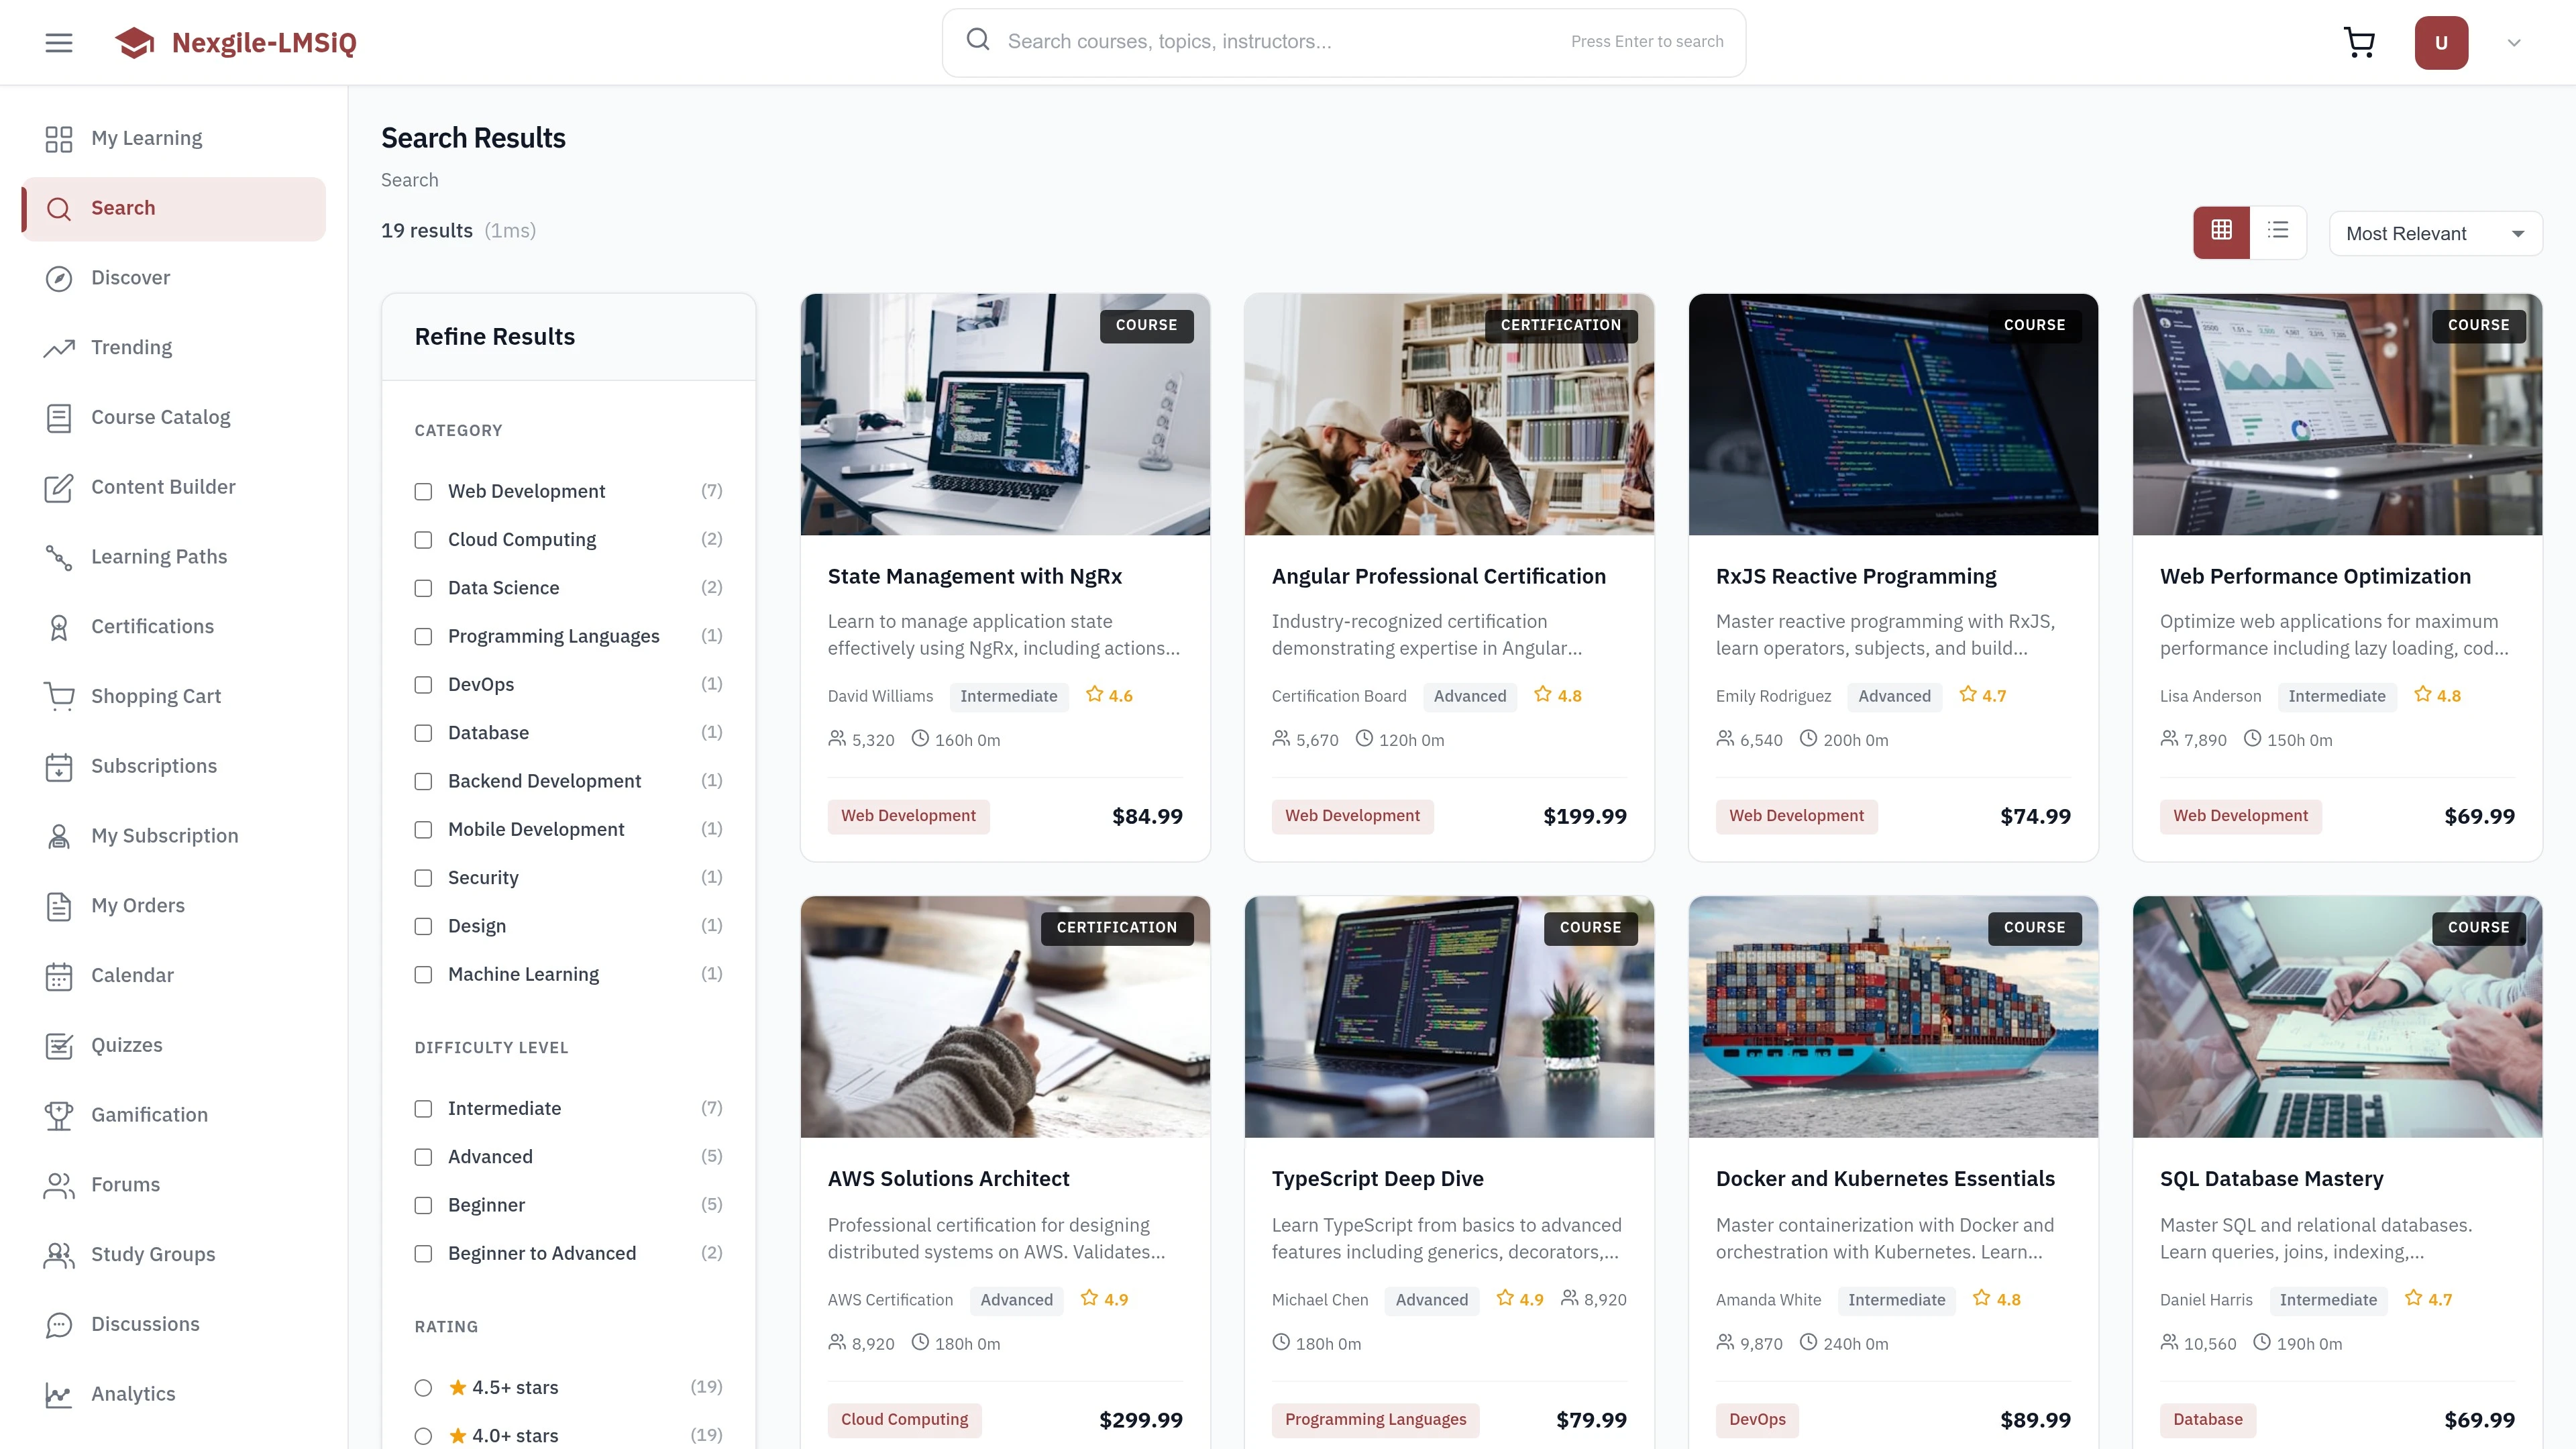
Task: Open Web Performance Optimization course thumbnail
Action: click(x=2337, y=414)
